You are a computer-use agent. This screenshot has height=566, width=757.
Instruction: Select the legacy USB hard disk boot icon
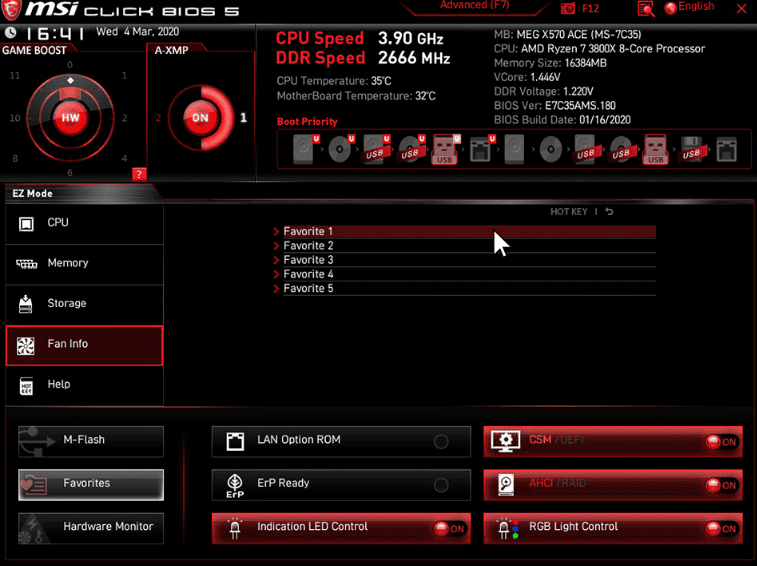[x=586, y=149]
